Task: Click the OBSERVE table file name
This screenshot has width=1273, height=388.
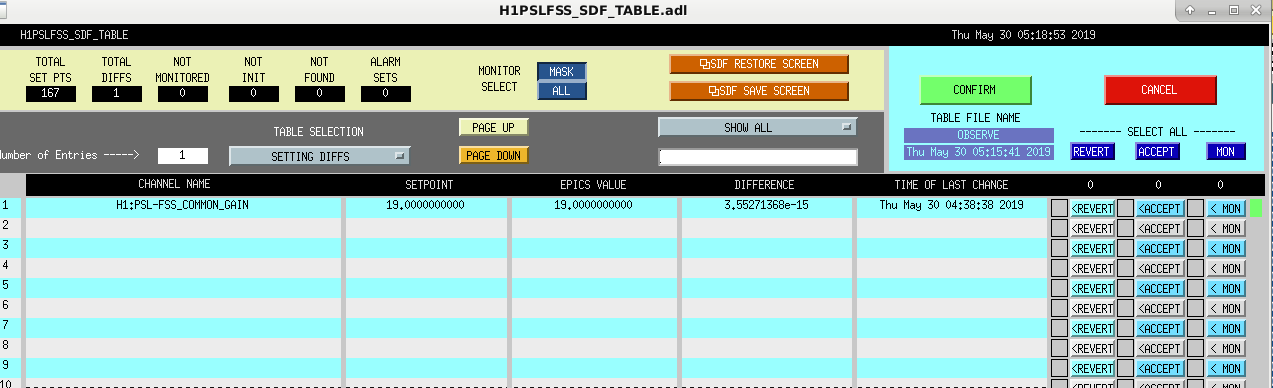Action: point(979,135)
